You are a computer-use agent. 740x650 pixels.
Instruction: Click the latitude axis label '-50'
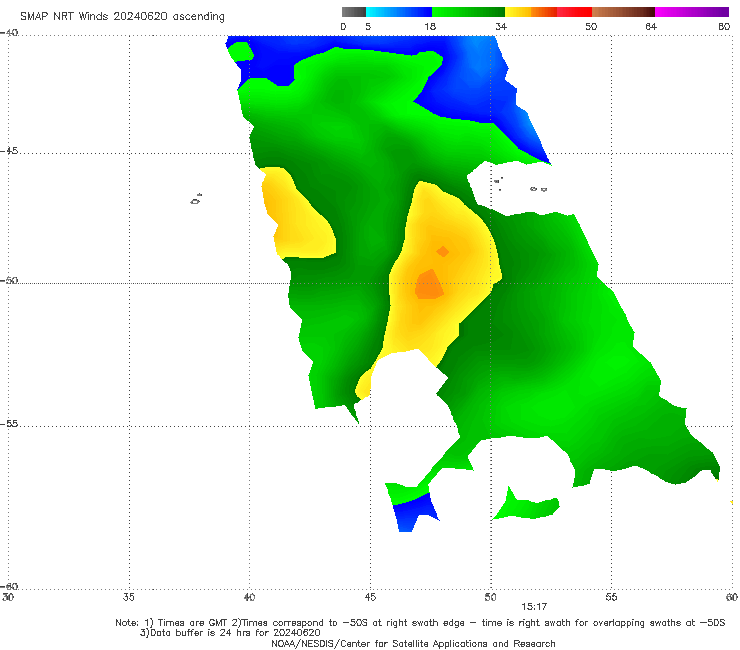9,281
